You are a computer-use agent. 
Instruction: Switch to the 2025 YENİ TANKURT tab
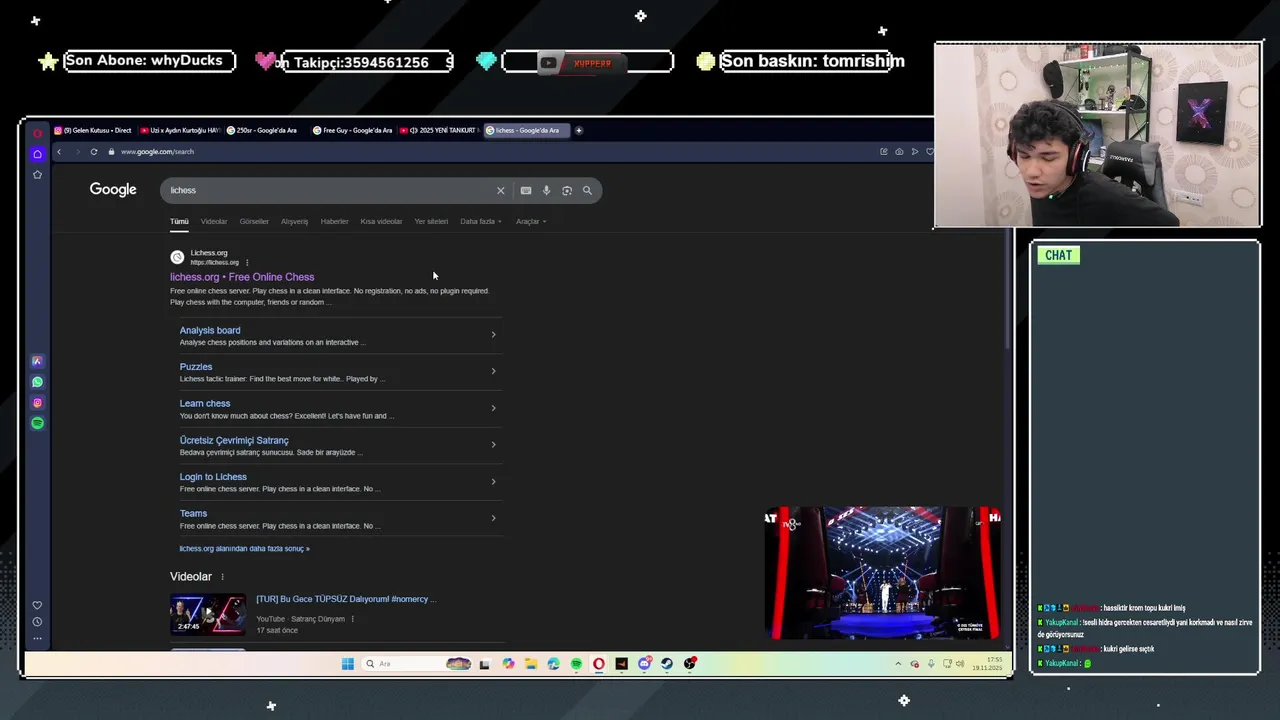click(439, 130)
